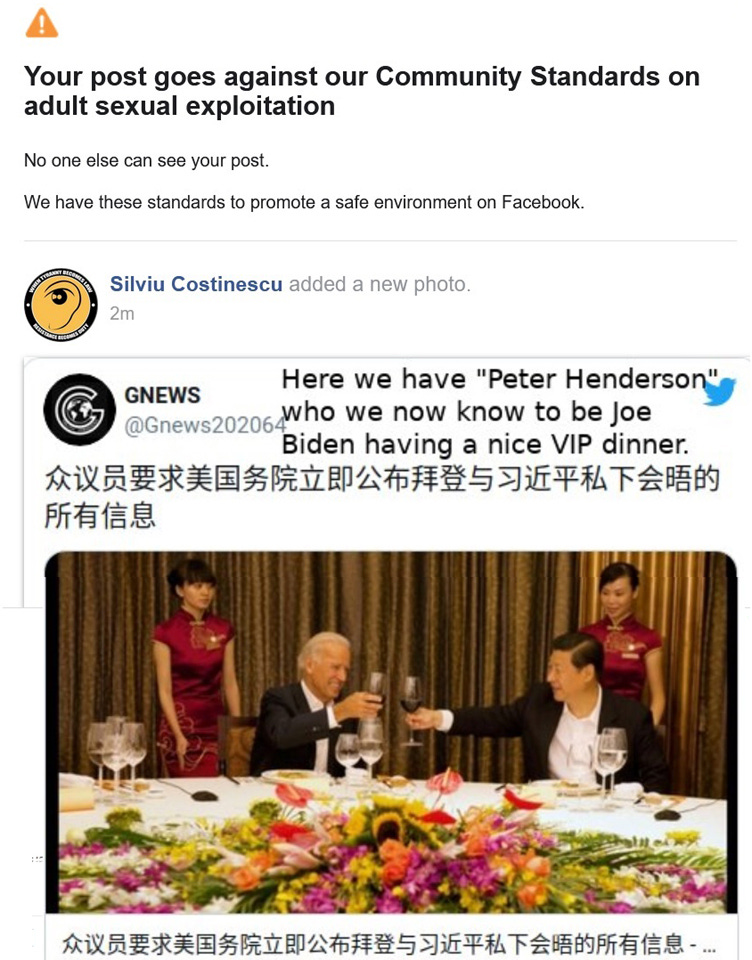752x960 pixels.
Task: Open the dinner toast photo thumbnail
Action: coord(391,732)
